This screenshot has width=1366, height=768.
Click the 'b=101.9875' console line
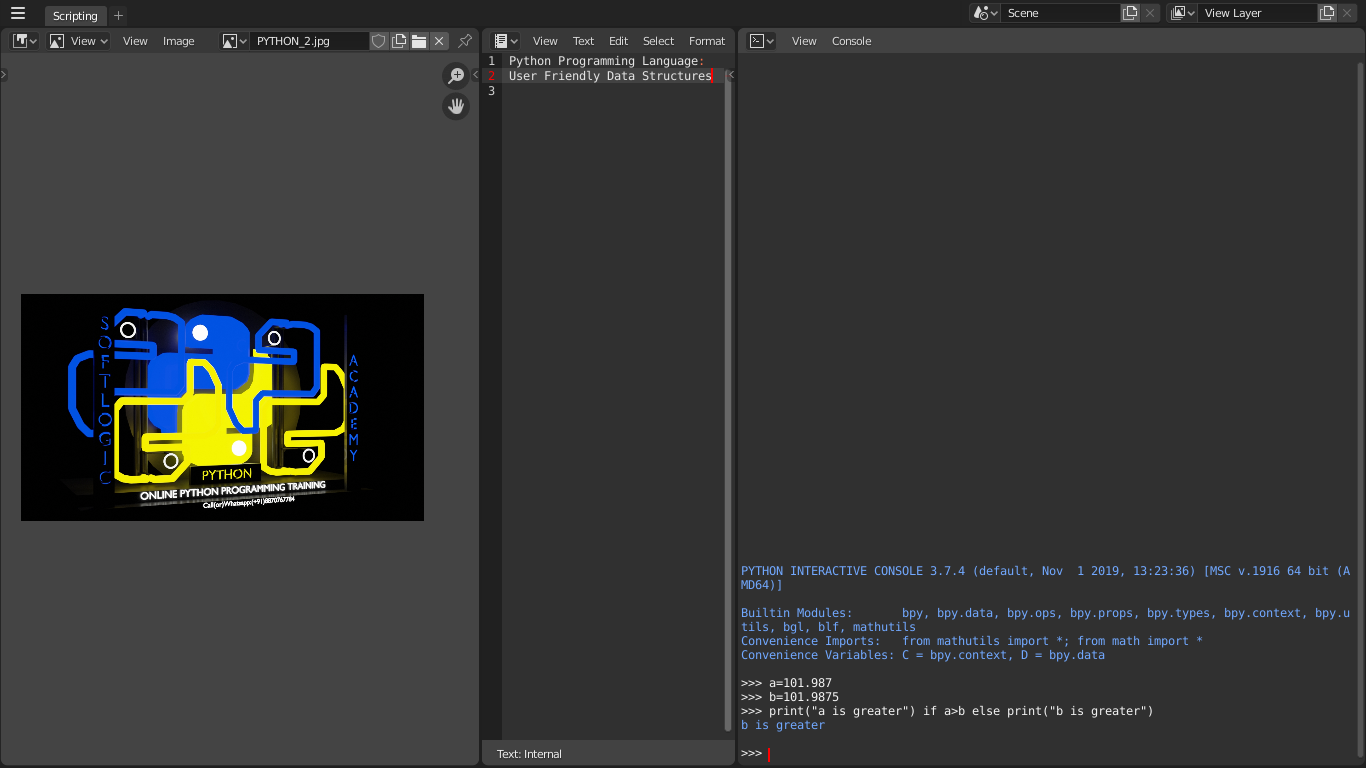coord(790,697)
